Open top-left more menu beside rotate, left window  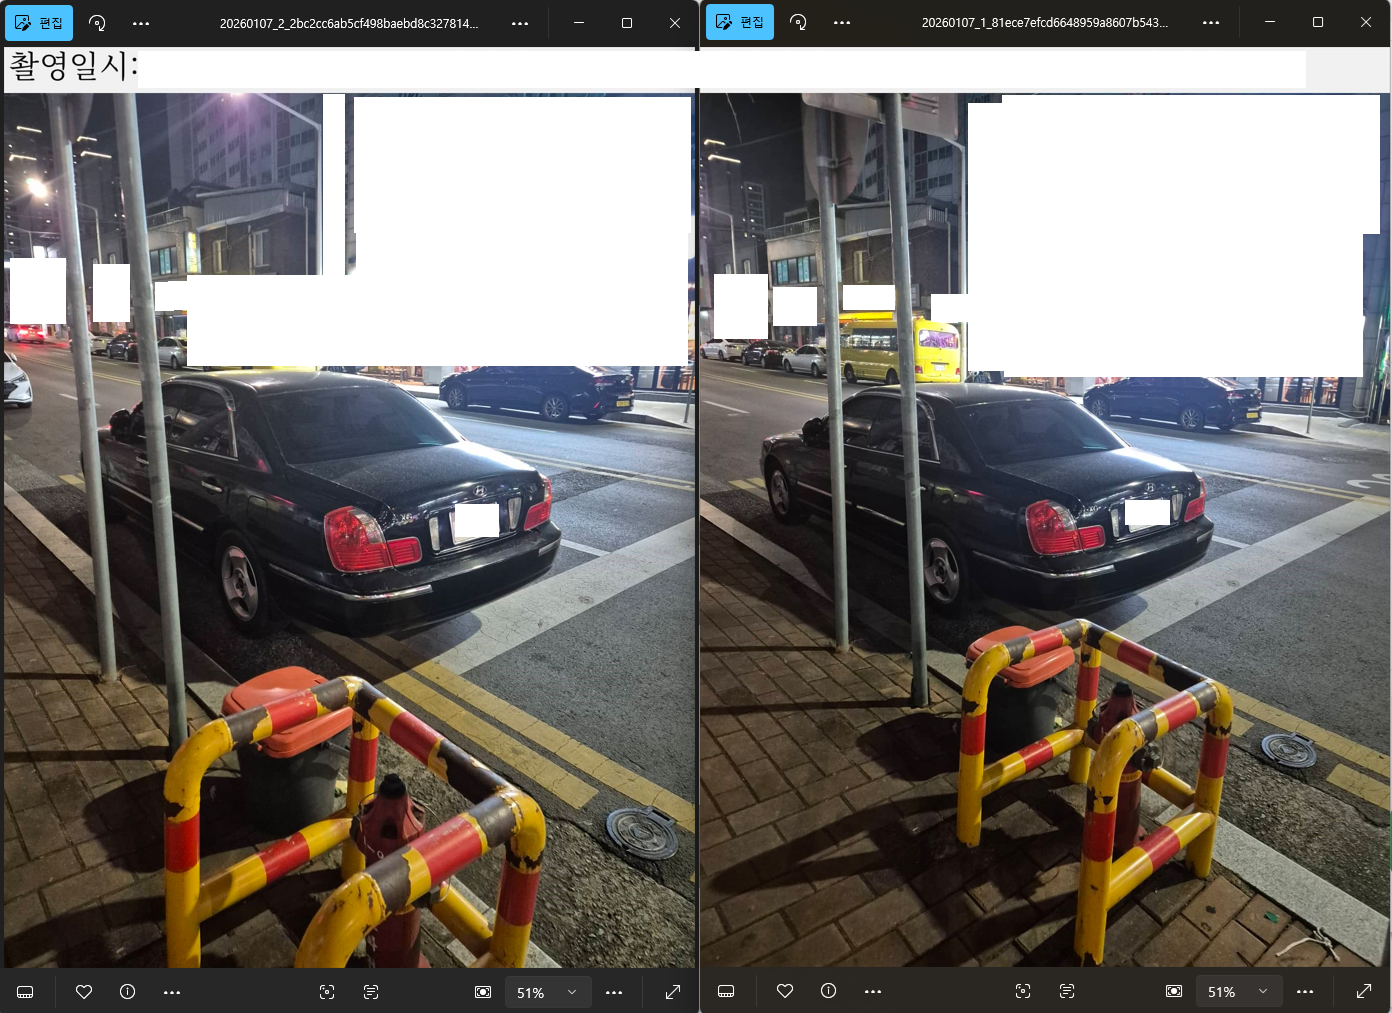coord(141,22)
